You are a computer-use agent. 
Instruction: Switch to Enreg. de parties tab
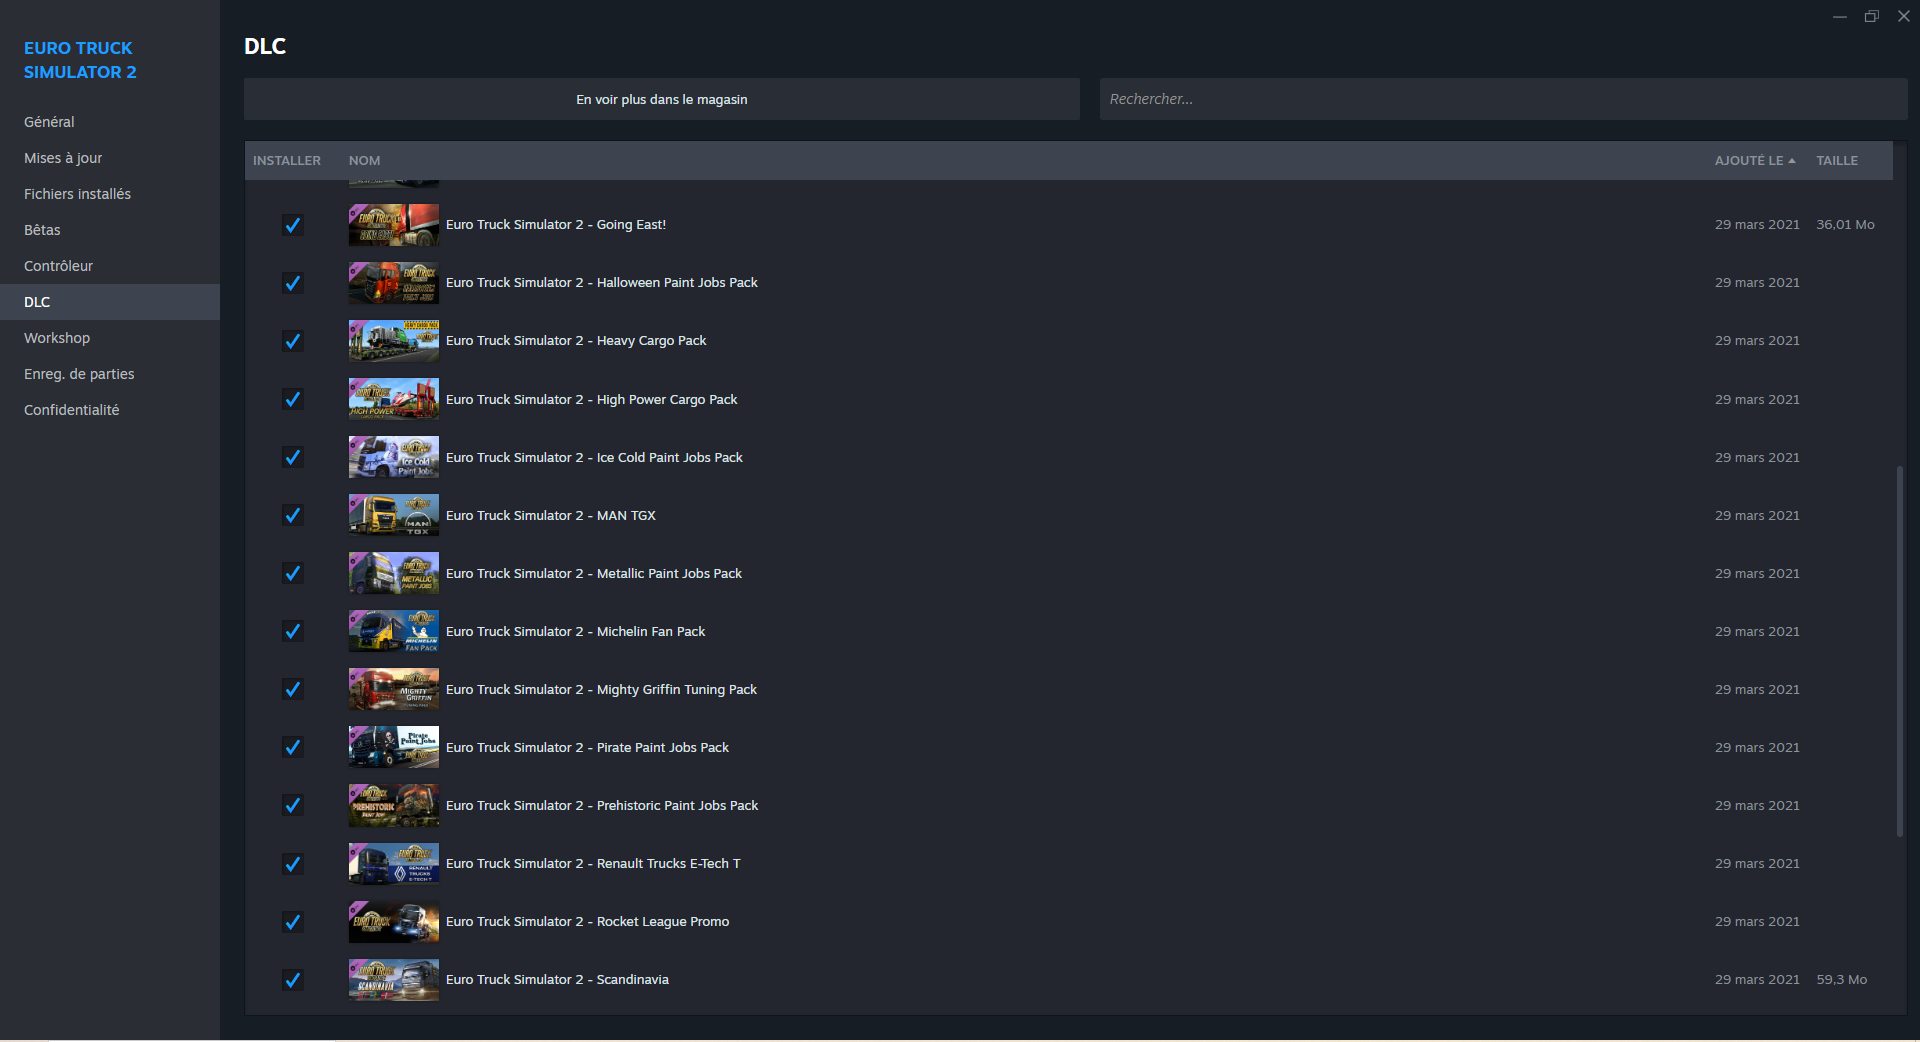[x=110, y=374]
